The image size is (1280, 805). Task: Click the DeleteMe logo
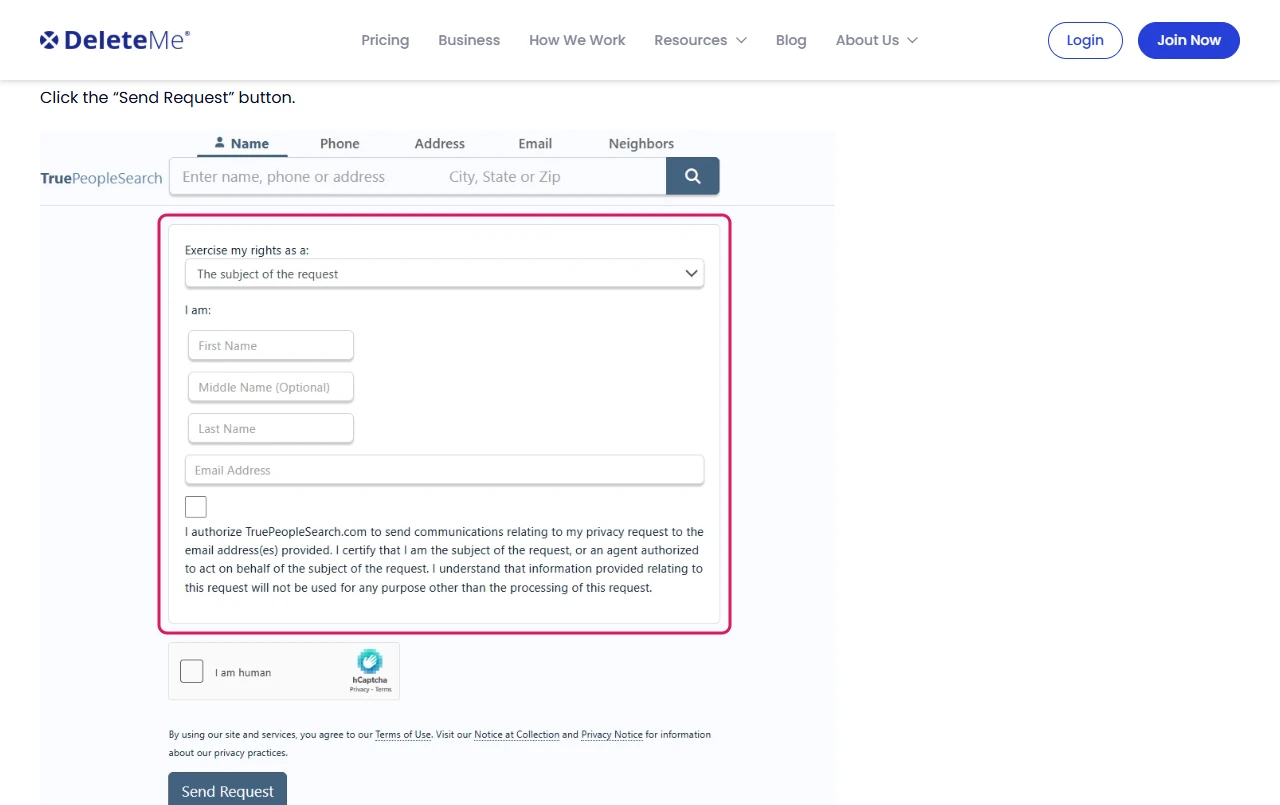pos(115,40)
